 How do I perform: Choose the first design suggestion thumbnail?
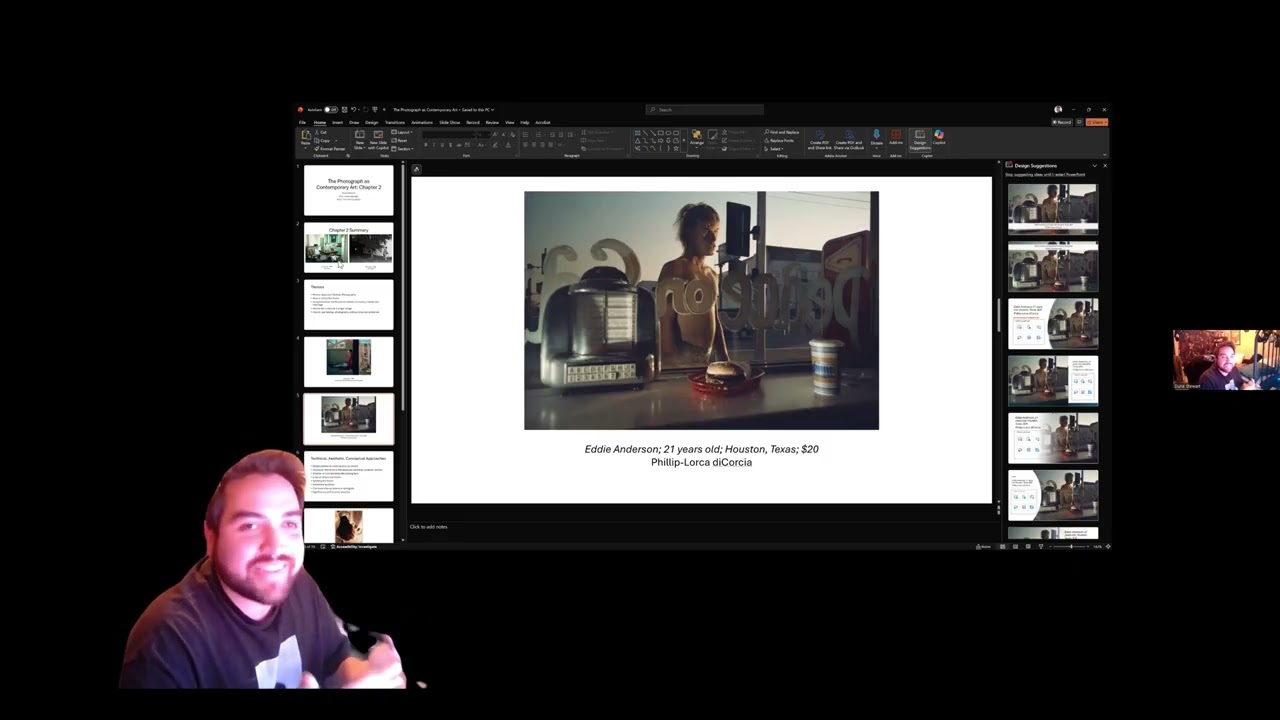[x=1052, y=208]
